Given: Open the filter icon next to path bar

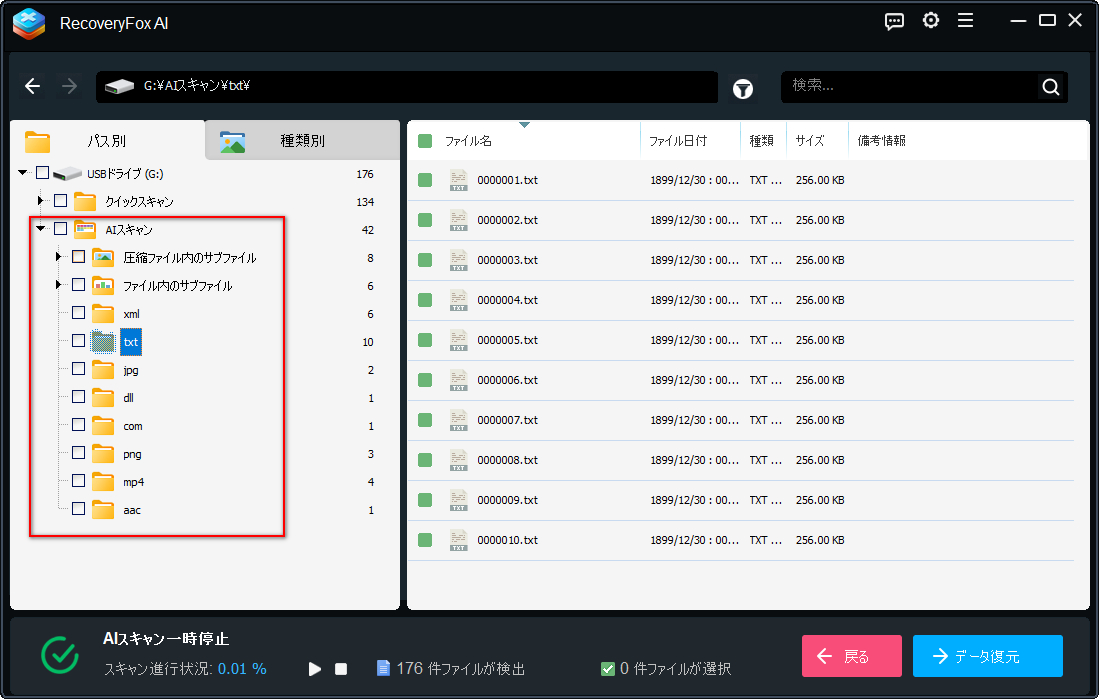Looking at the screenshot, I should click(x=742, y=88).
